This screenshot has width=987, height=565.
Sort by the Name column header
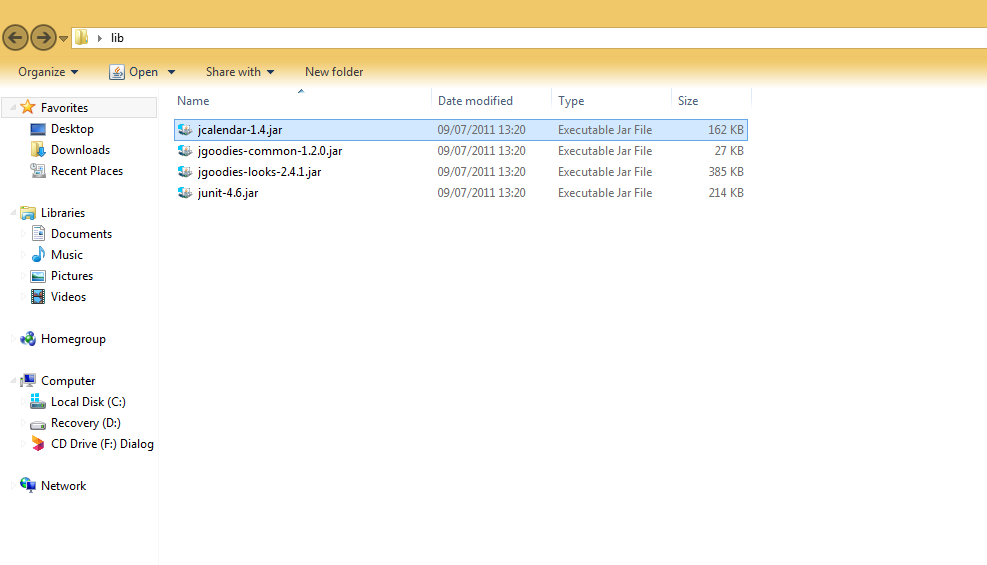pyautogui.click(x=193, y=101)
